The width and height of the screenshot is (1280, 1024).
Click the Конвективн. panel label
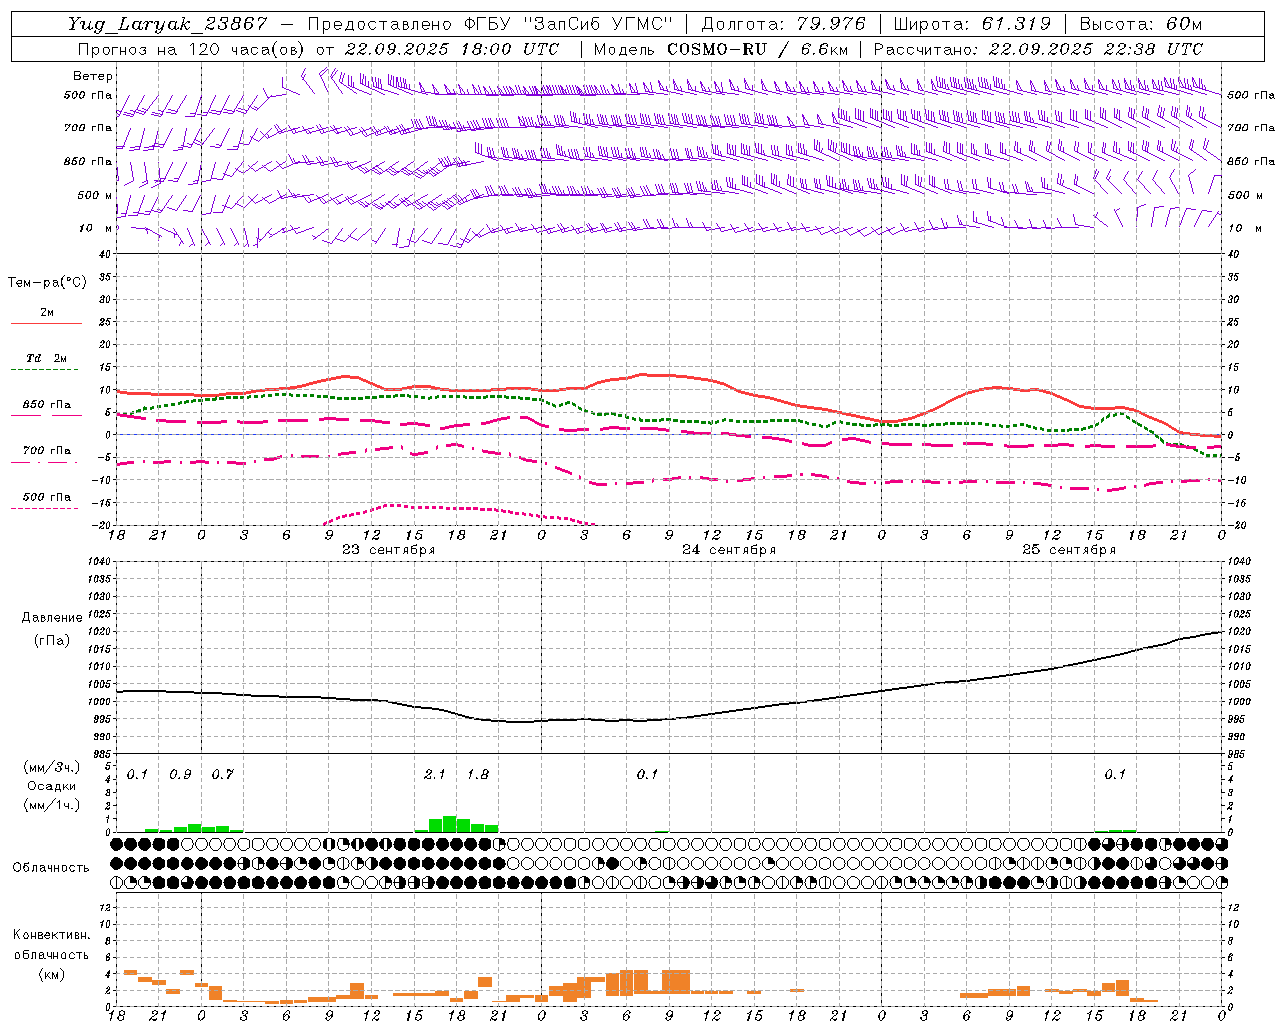pyautogui.click(x=52, y=935)
